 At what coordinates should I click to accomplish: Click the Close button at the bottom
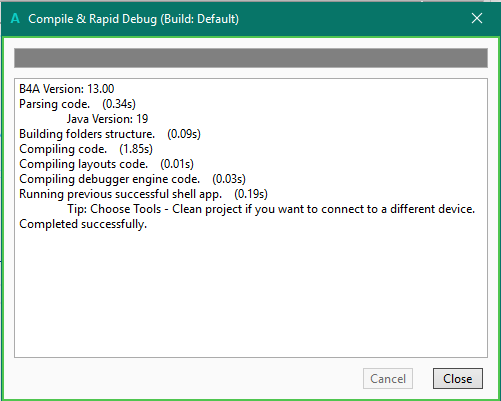[x=458, y=378]
